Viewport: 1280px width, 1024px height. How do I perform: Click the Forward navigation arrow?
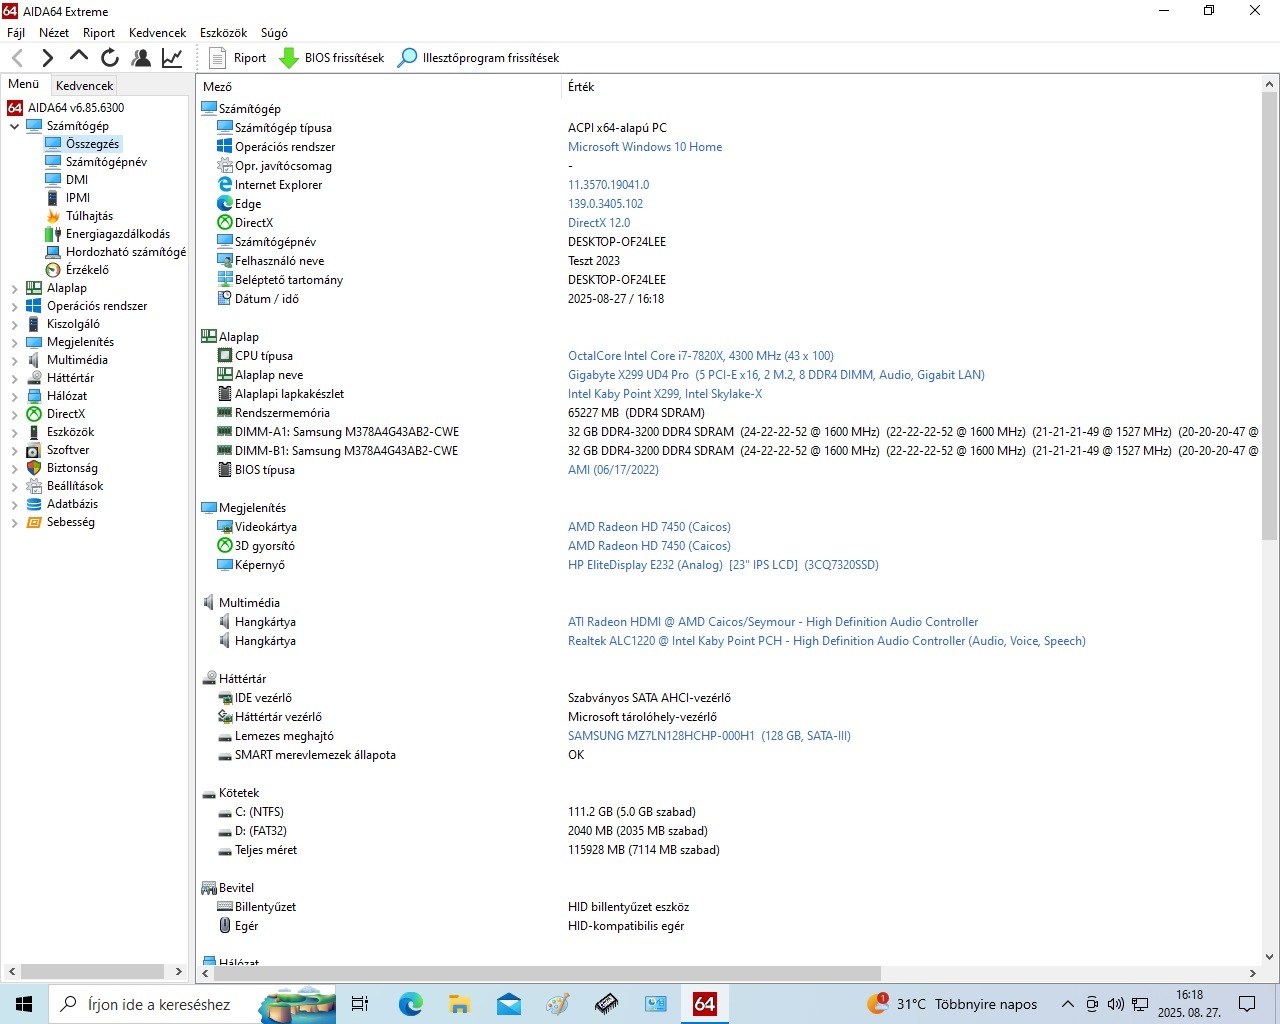click(47, 58)
